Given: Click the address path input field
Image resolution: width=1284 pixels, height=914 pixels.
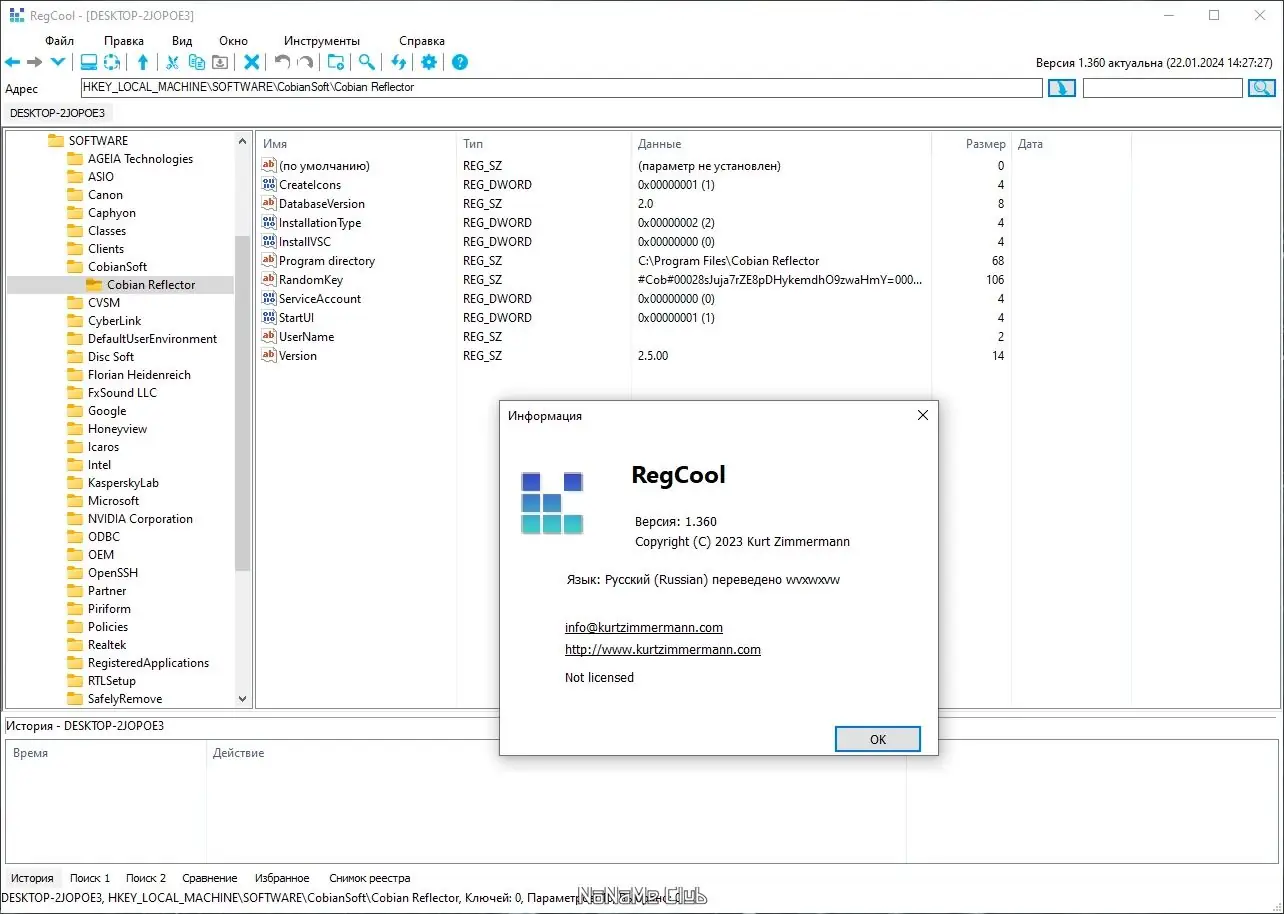Looking at the screenshot, I should pos(561,88).
